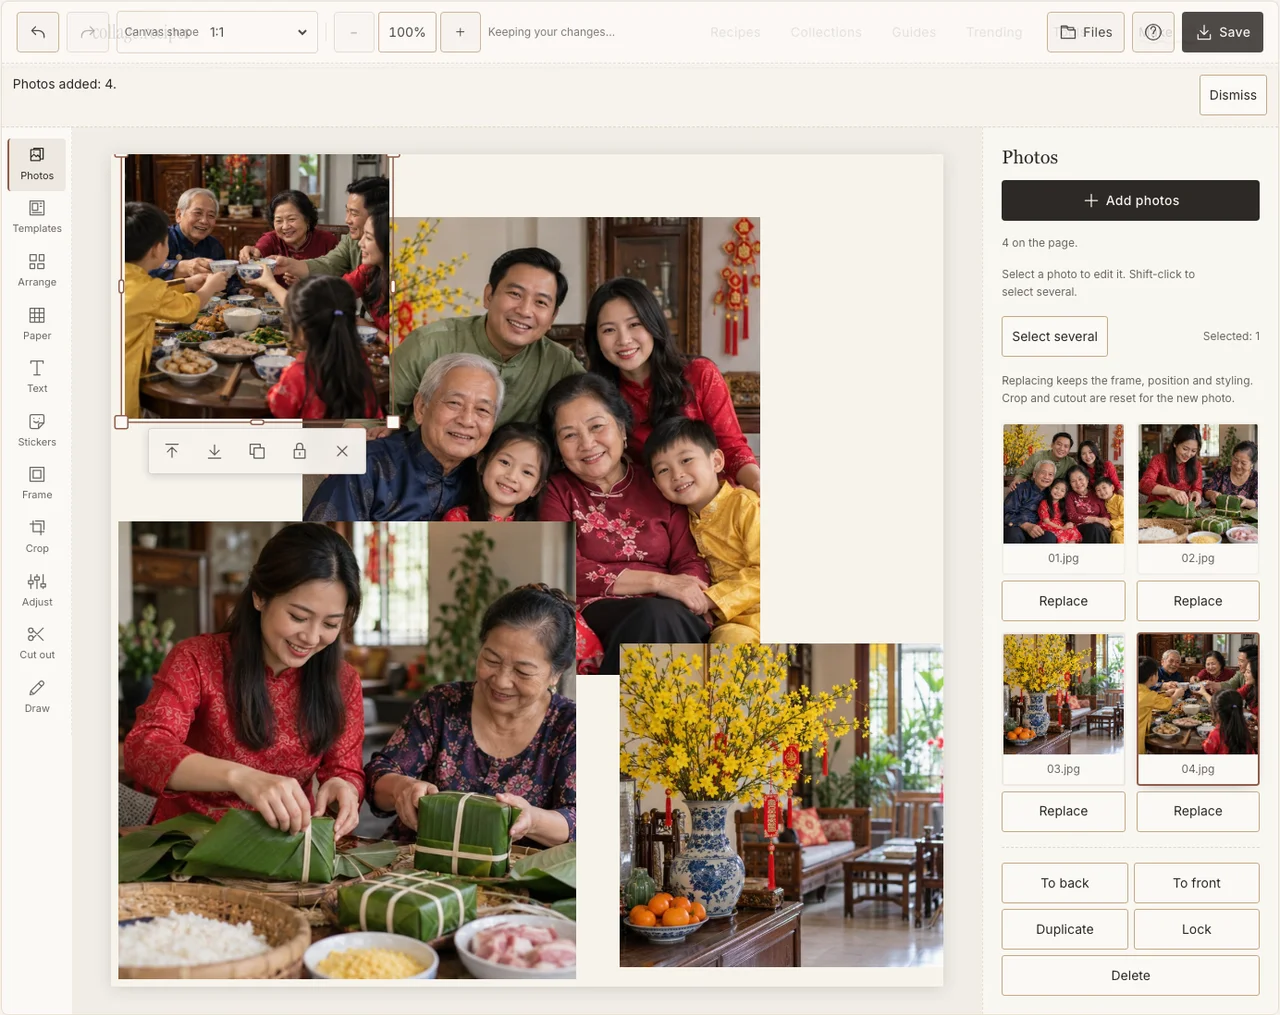The width and height of the screenshot is (1280, 1015).
Task: Zoom out with the minus button
Action: (354, 32)
